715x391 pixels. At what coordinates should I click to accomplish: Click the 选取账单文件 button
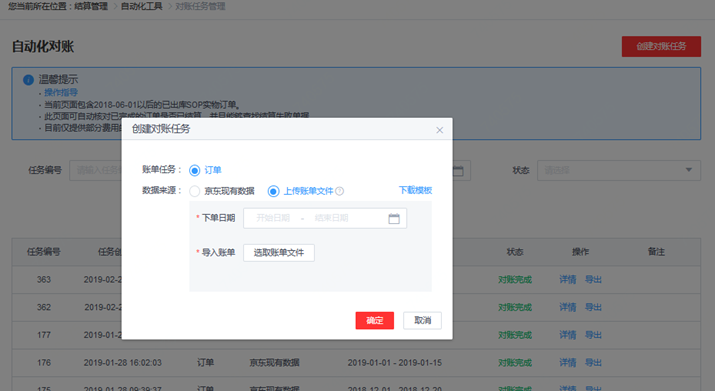pyautogui.click(x=279, y=253)
